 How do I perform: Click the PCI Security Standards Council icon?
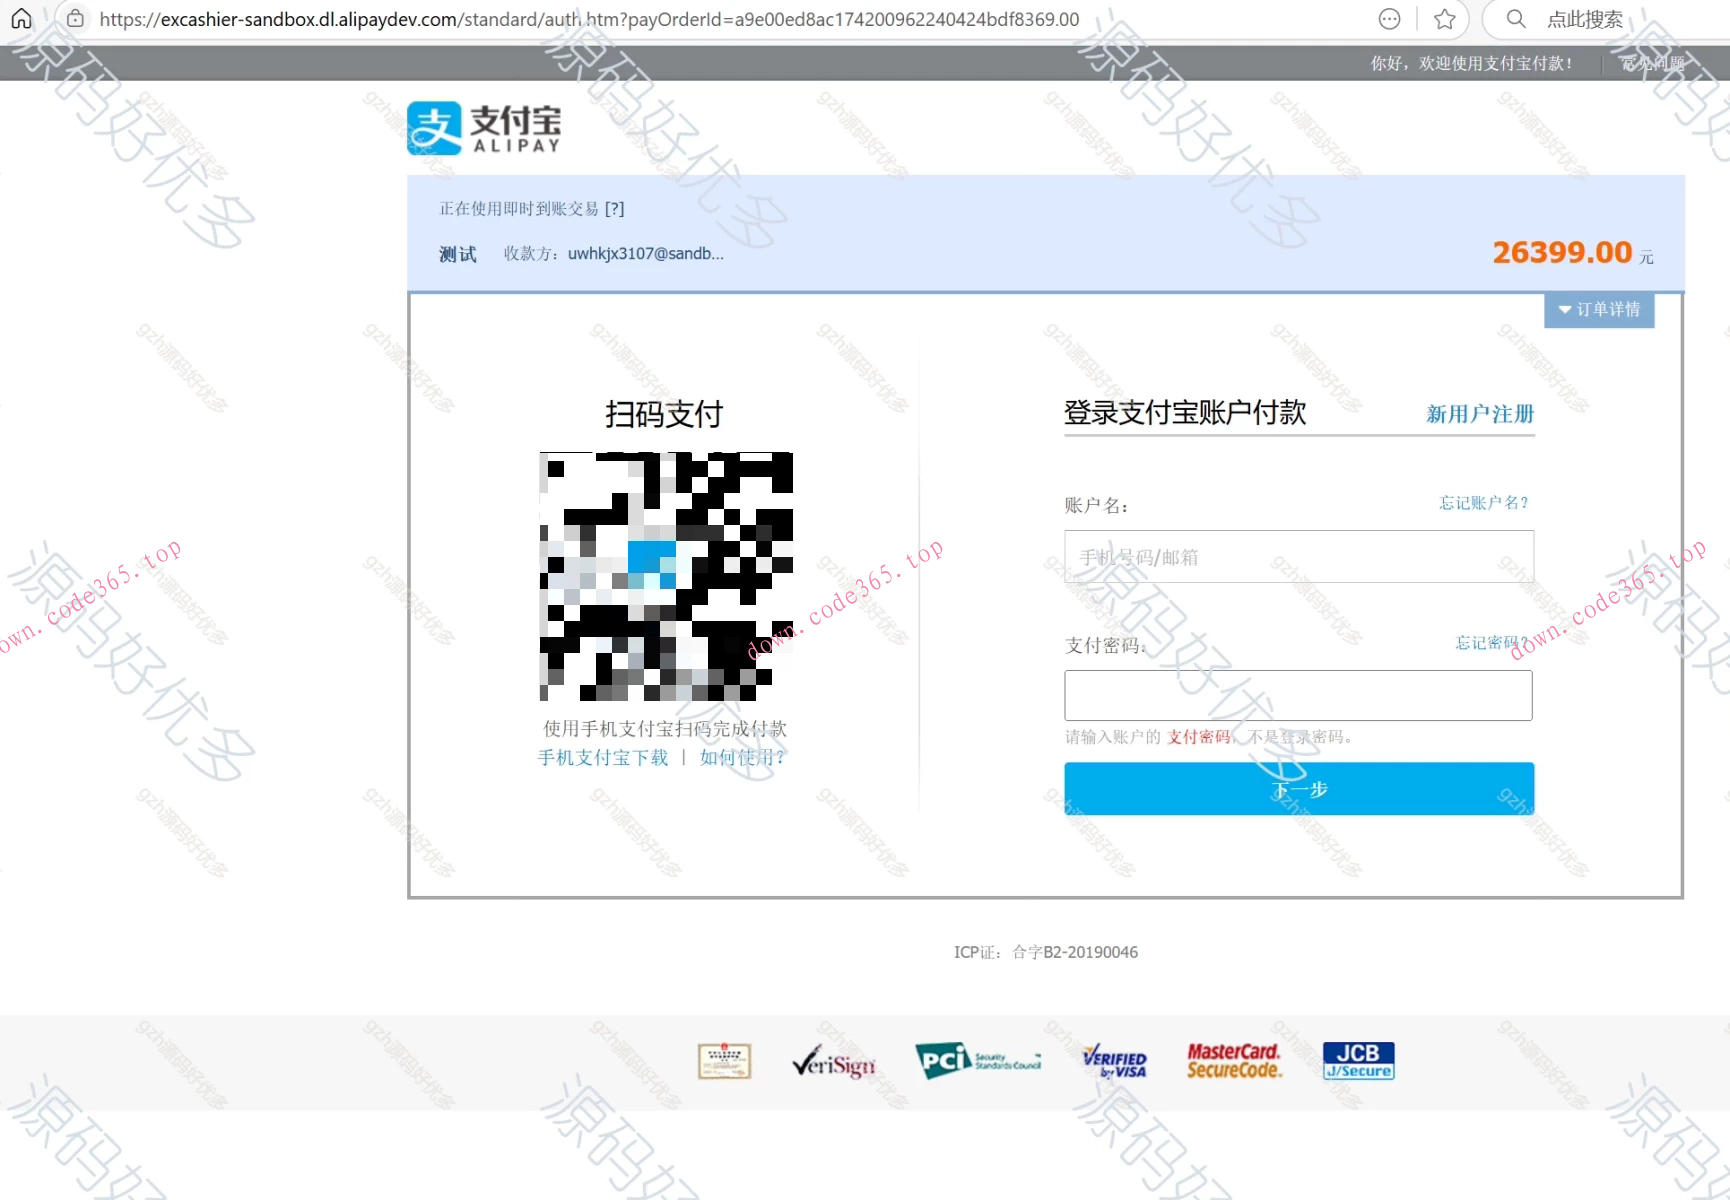point(978,1061)
